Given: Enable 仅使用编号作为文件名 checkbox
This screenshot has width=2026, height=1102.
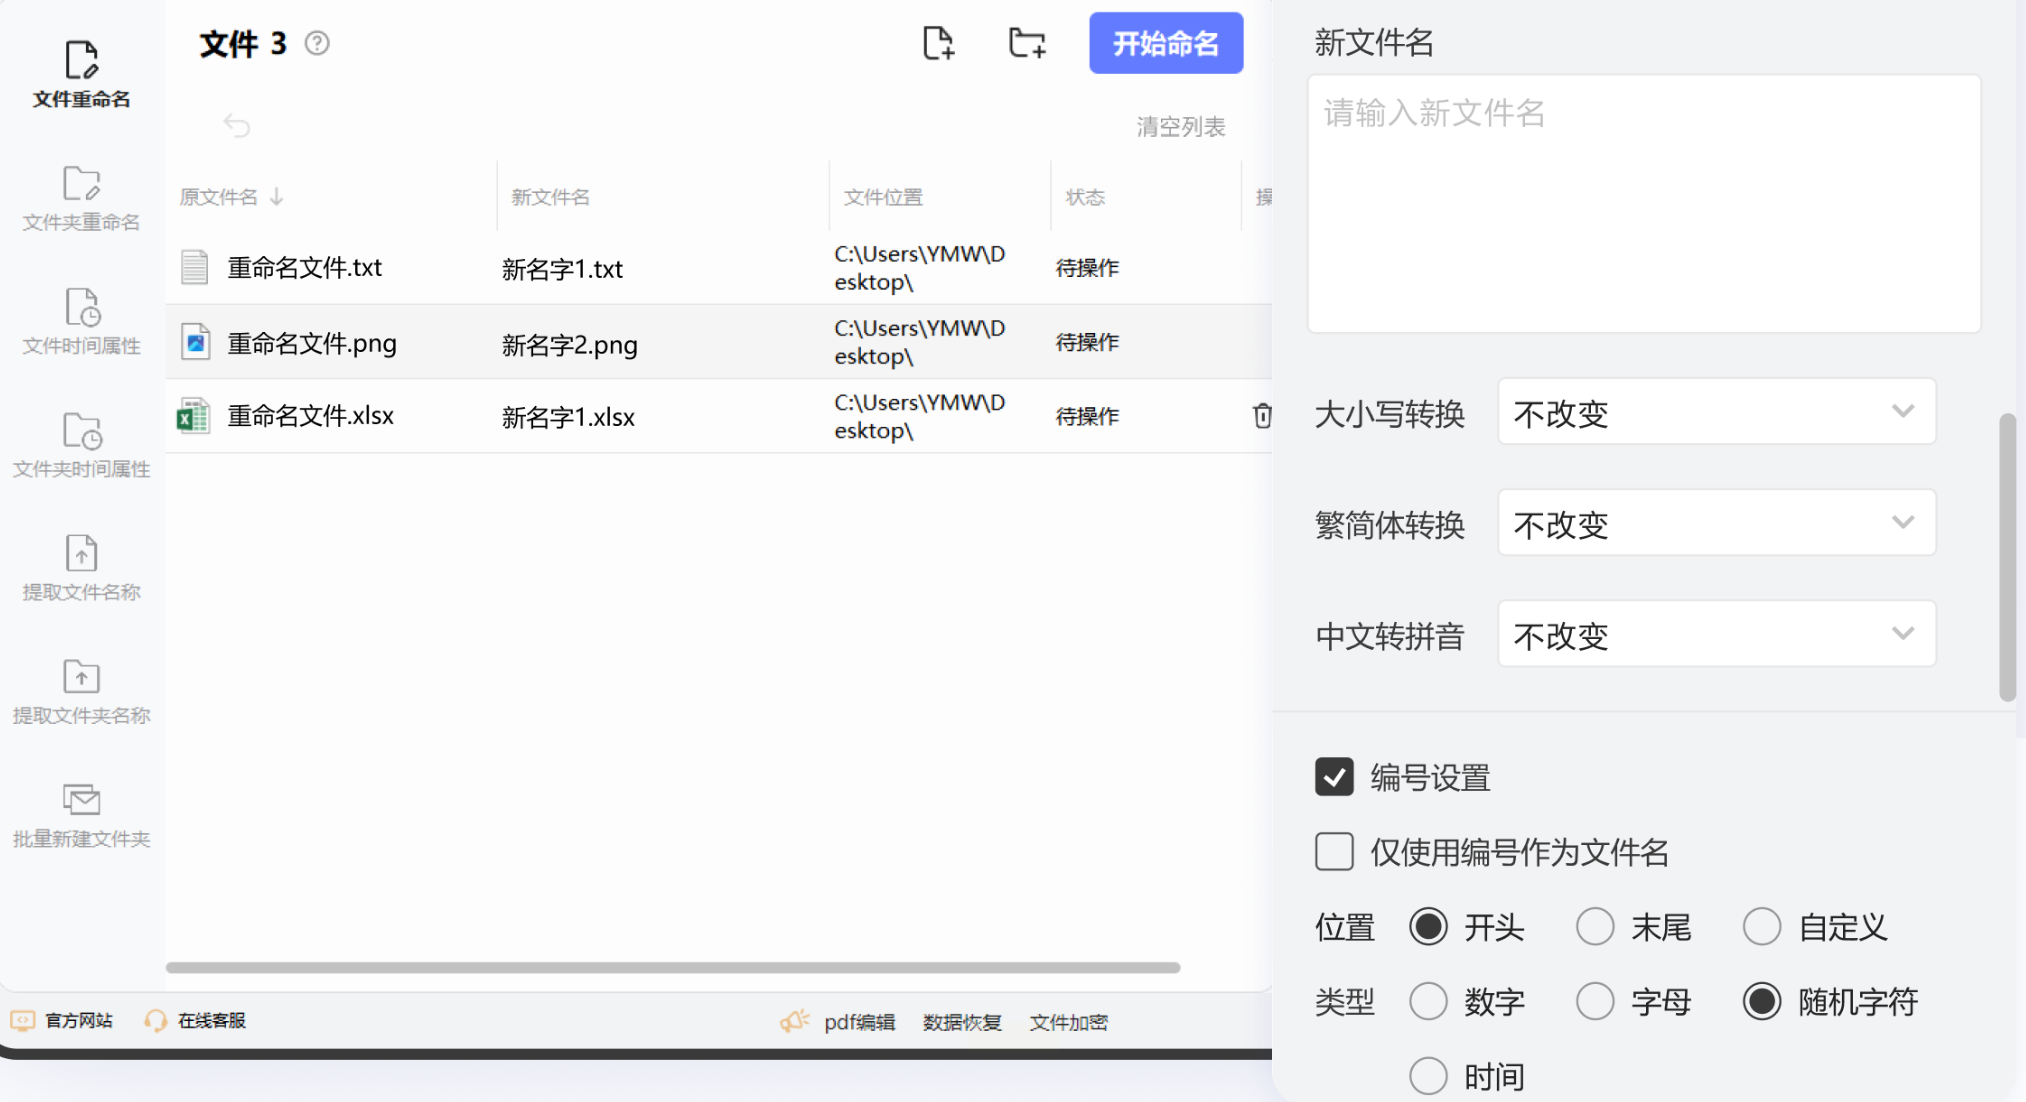Looking at the screenshot, I should tap(1334, 852).
